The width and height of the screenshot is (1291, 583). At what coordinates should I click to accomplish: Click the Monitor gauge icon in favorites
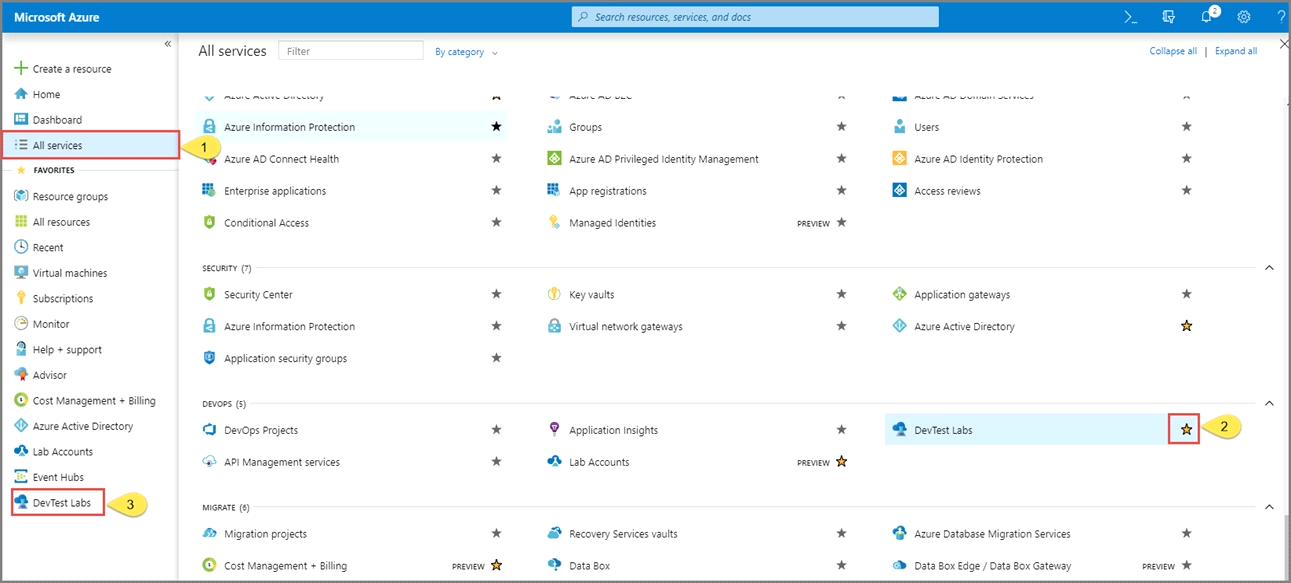pyautogui.click(x=20, y=324)
